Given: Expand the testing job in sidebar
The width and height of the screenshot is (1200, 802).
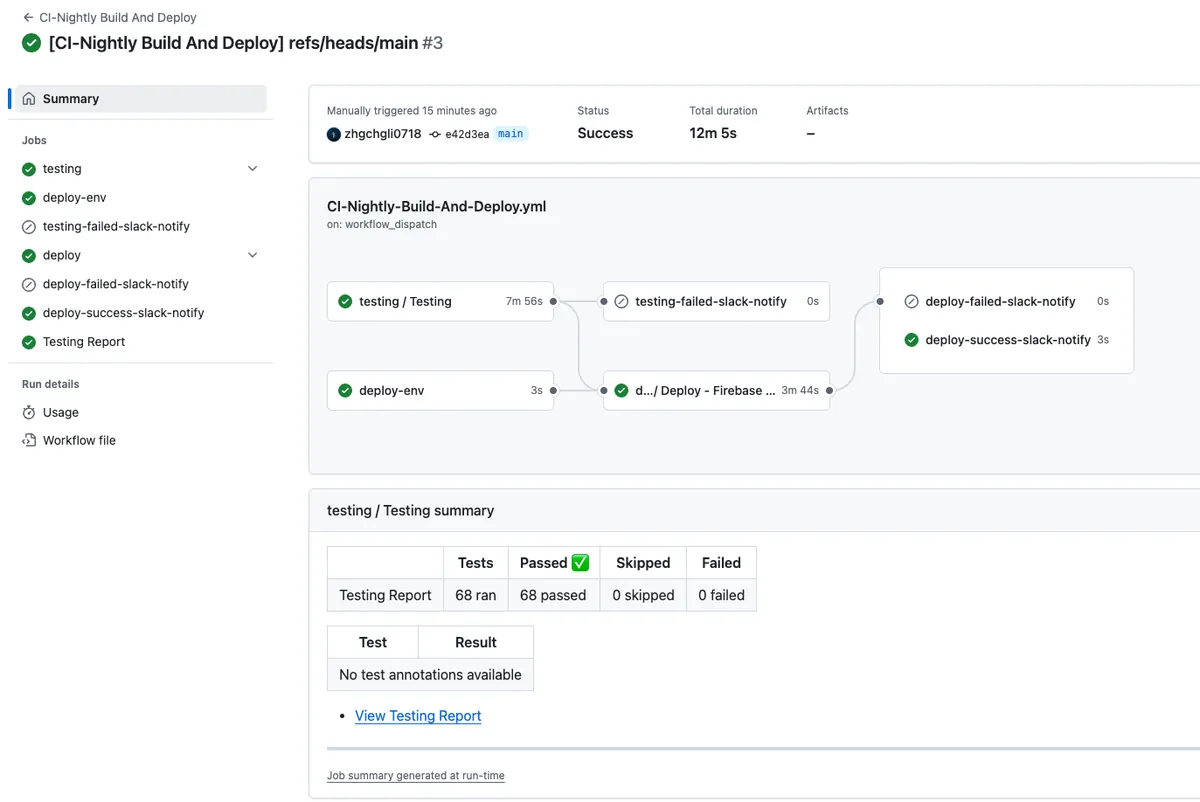Looking at the screenshot, I should [x=252, y=169].
